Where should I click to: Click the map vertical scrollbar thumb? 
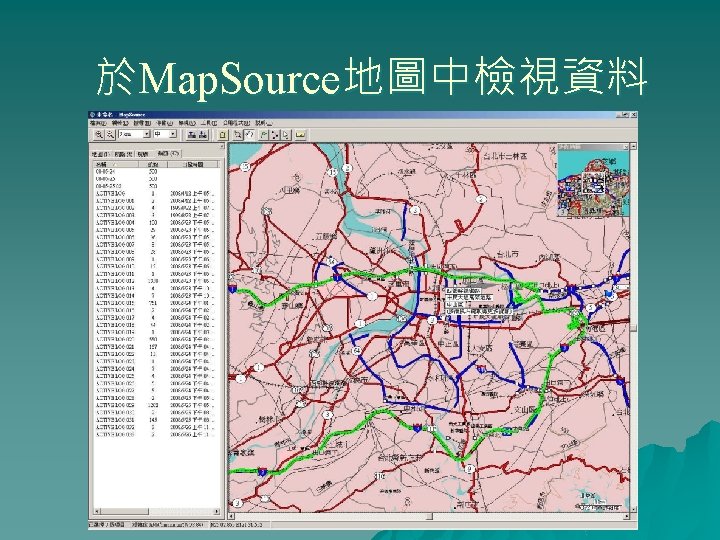634,328
